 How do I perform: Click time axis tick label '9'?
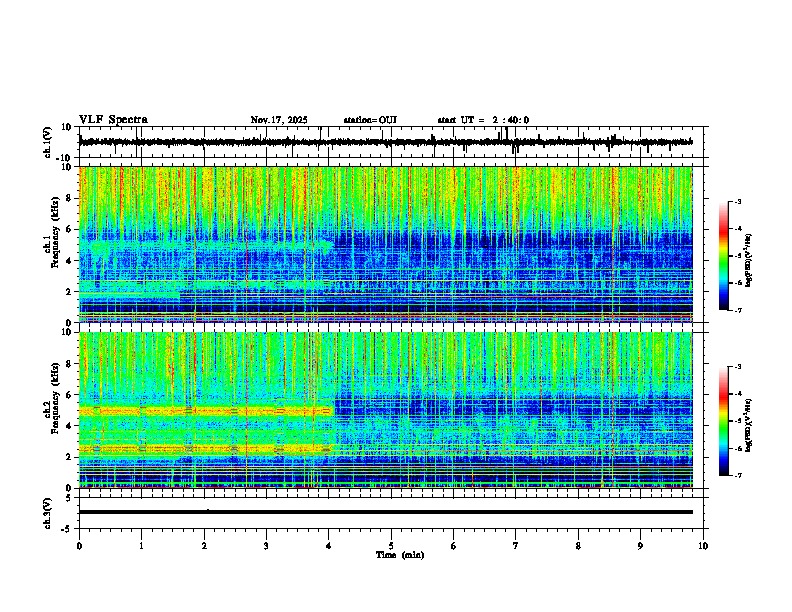coord(640,546)
